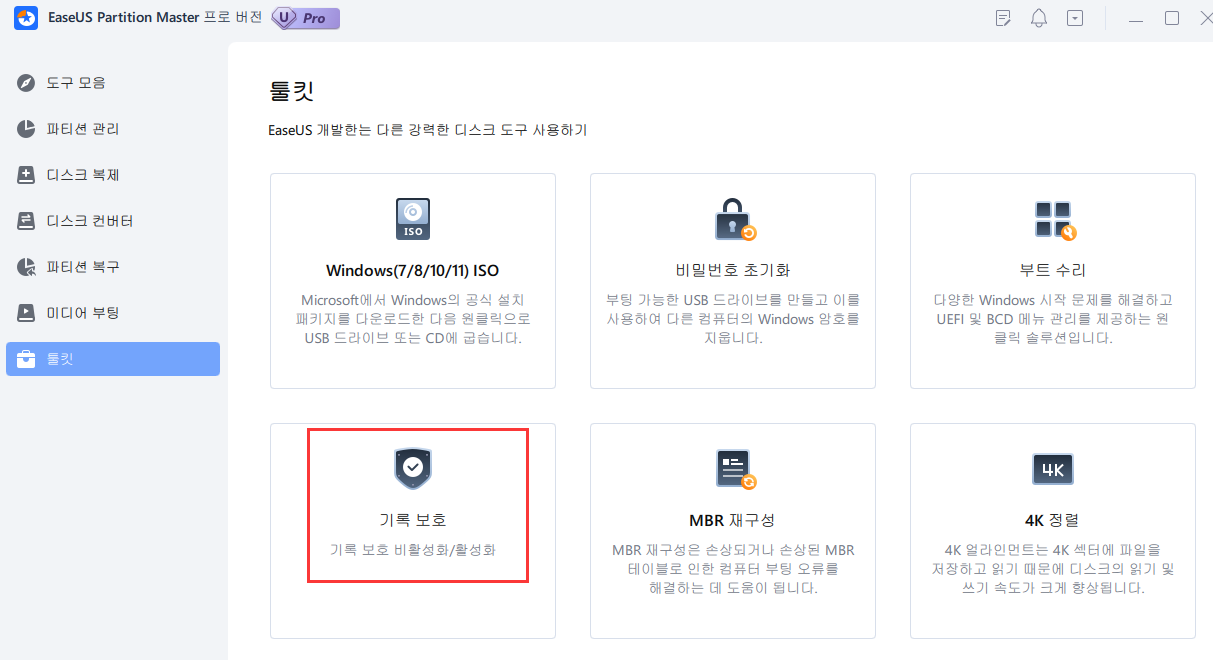Click the feedback note icon
1213x660 pixels.
(1002, 18)
